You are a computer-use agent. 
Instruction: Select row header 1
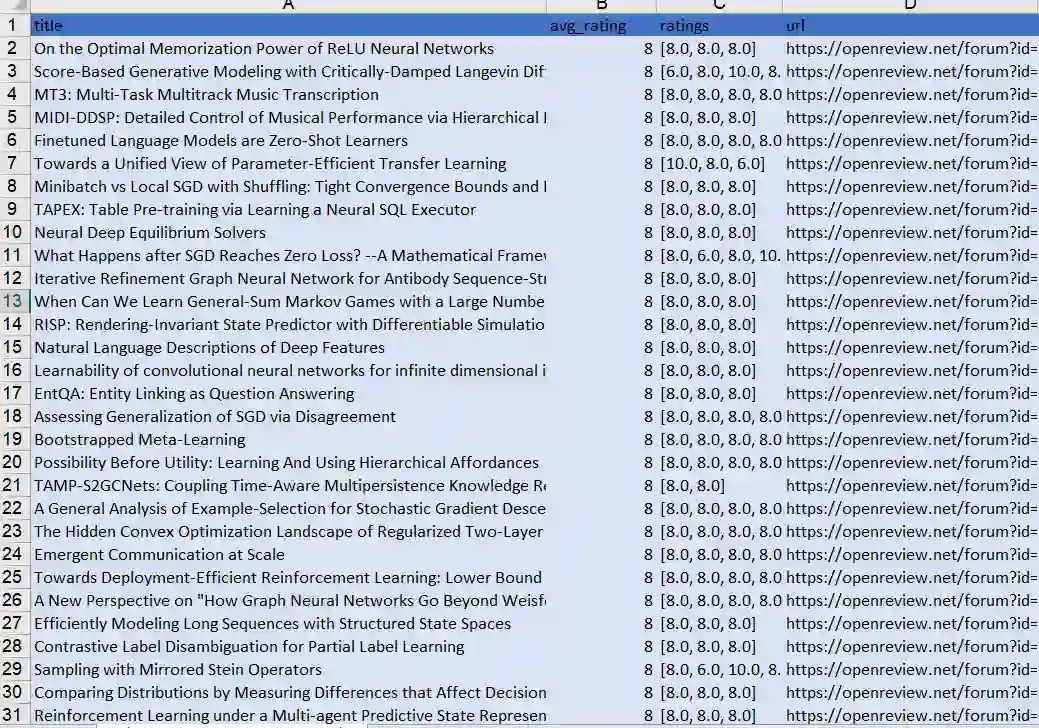(x=15, y=25)
